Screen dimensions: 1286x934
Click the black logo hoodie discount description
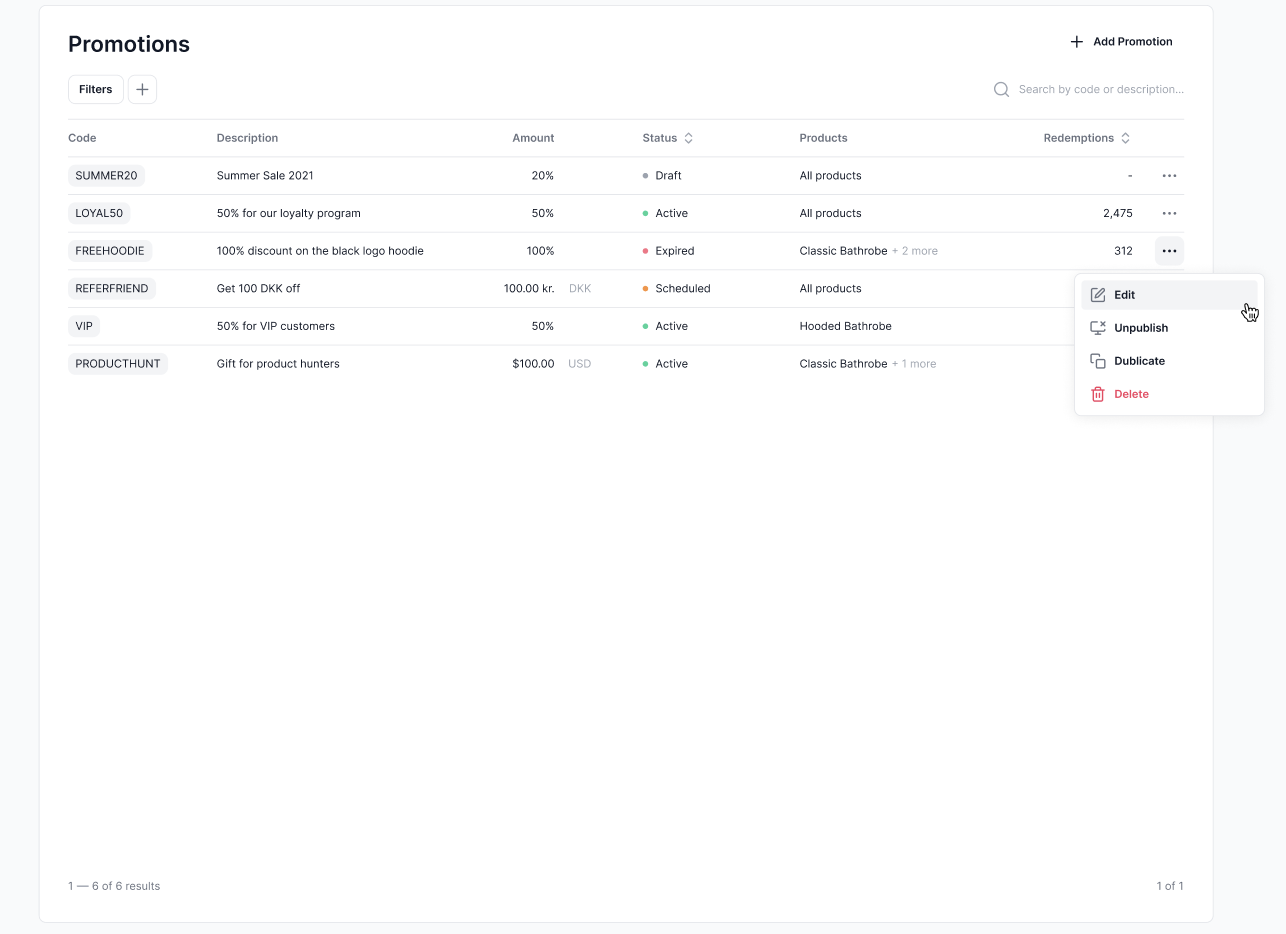click(x=320, y=251)
